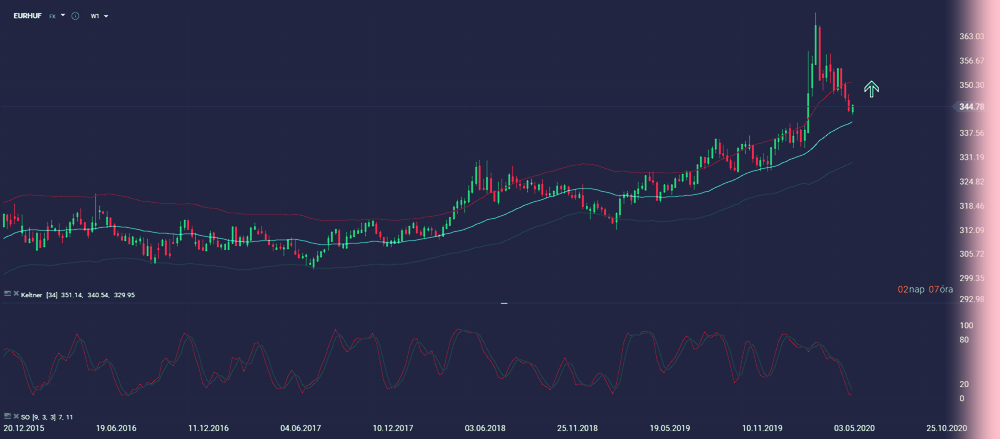Click the white up arrow marker
This screenshot has width=1000, height=439.
[x=871, y=89]
